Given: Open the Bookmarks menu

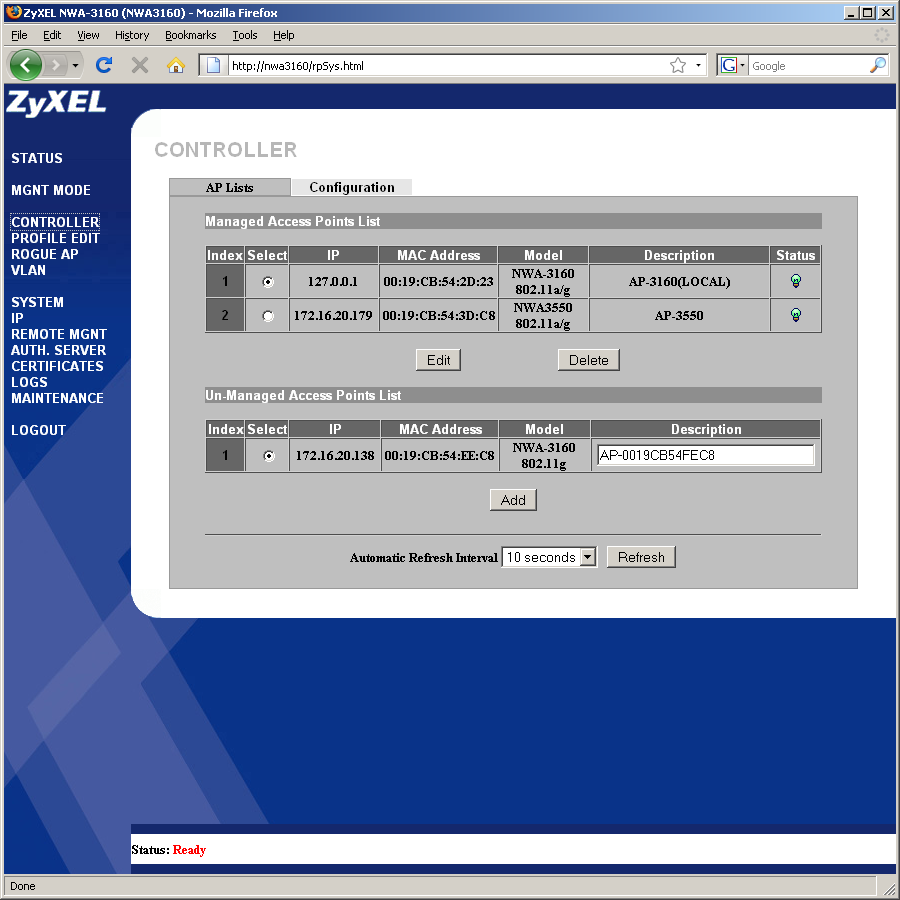Looking at the screenshot, I should [x=191, y=35].
